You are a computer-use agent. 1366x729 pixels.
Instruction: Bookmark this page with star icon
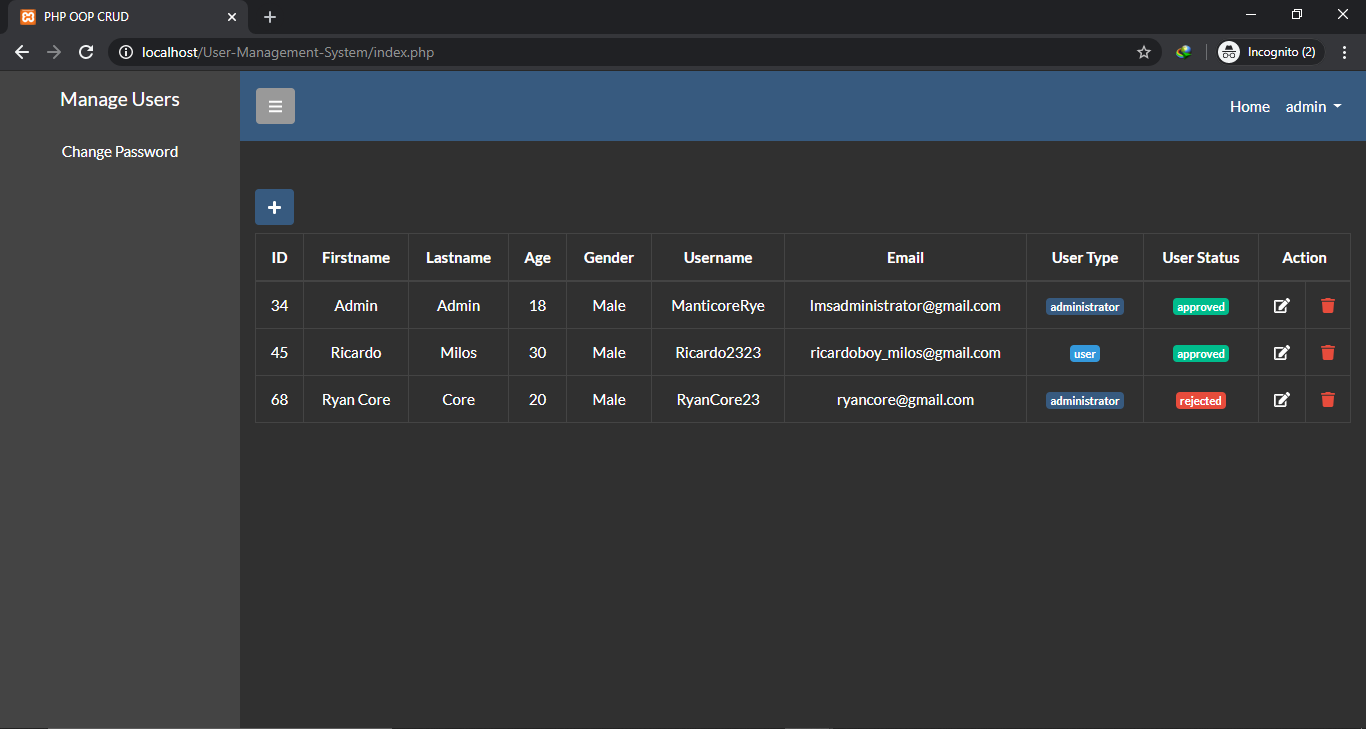coord(1144,52)
